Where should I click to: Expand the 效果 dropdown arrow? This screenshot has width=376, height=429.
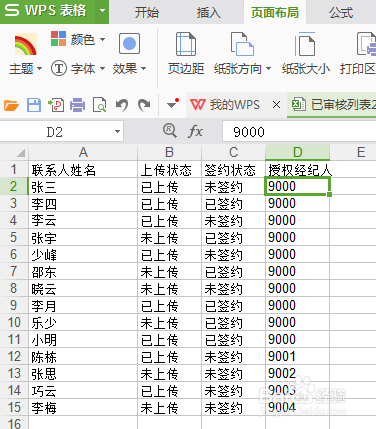coord(144,69)
